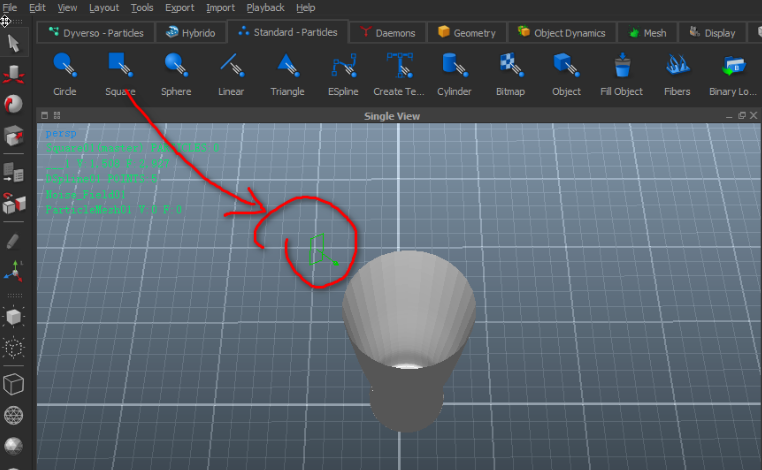
Task: Activate the arrow selection tool
Action: 14,43
